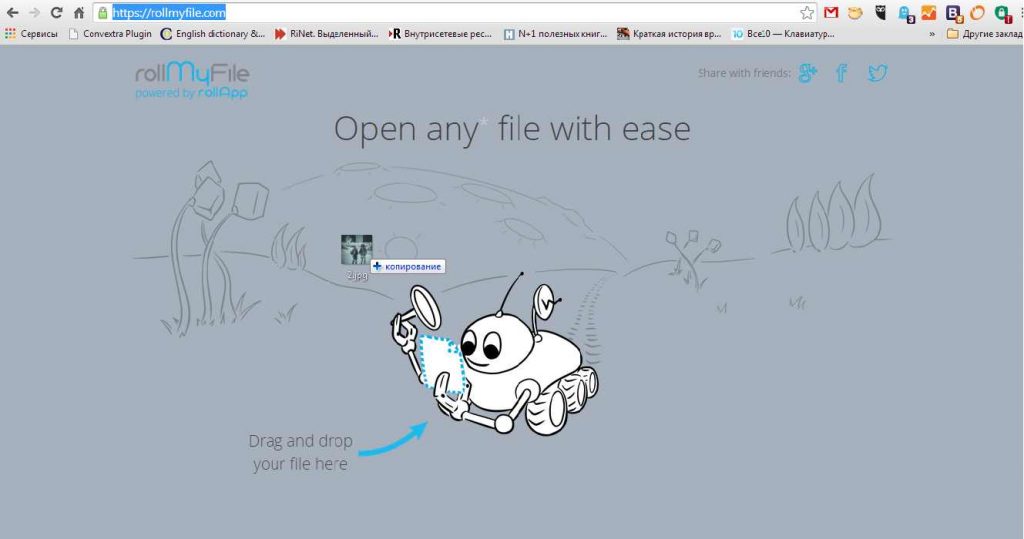Screen dimensions: 1024x539
Task: Click the green padlock security icon
Action: (x=103, y=13)
